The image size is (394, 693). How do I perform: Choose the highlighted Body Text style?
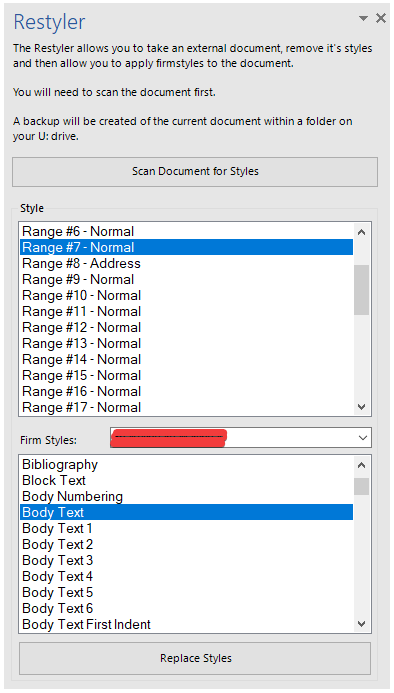[186, 512]
